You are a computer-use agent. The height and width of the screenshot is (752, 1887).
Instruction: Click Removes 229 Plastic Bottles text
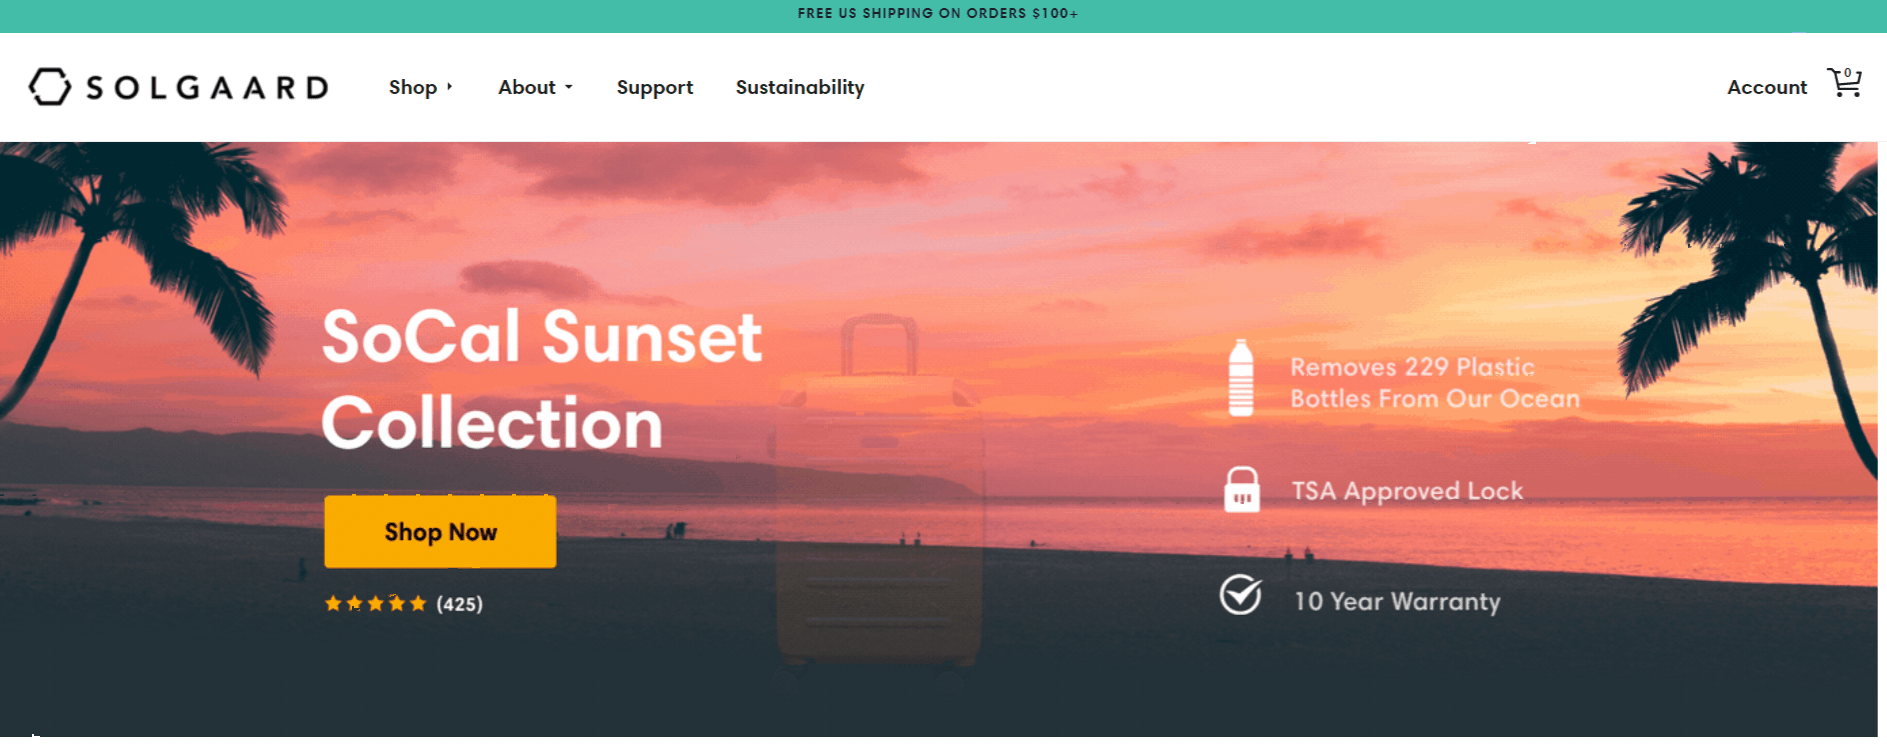point(1435,382)
